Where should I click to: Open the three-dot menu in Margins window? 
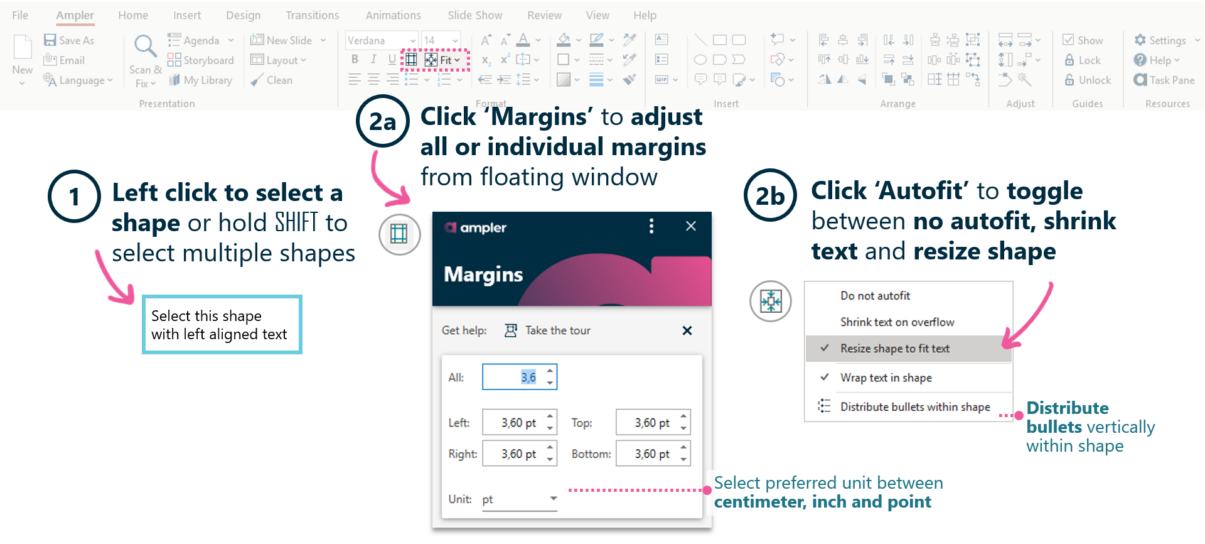click(x=652, y=227)
